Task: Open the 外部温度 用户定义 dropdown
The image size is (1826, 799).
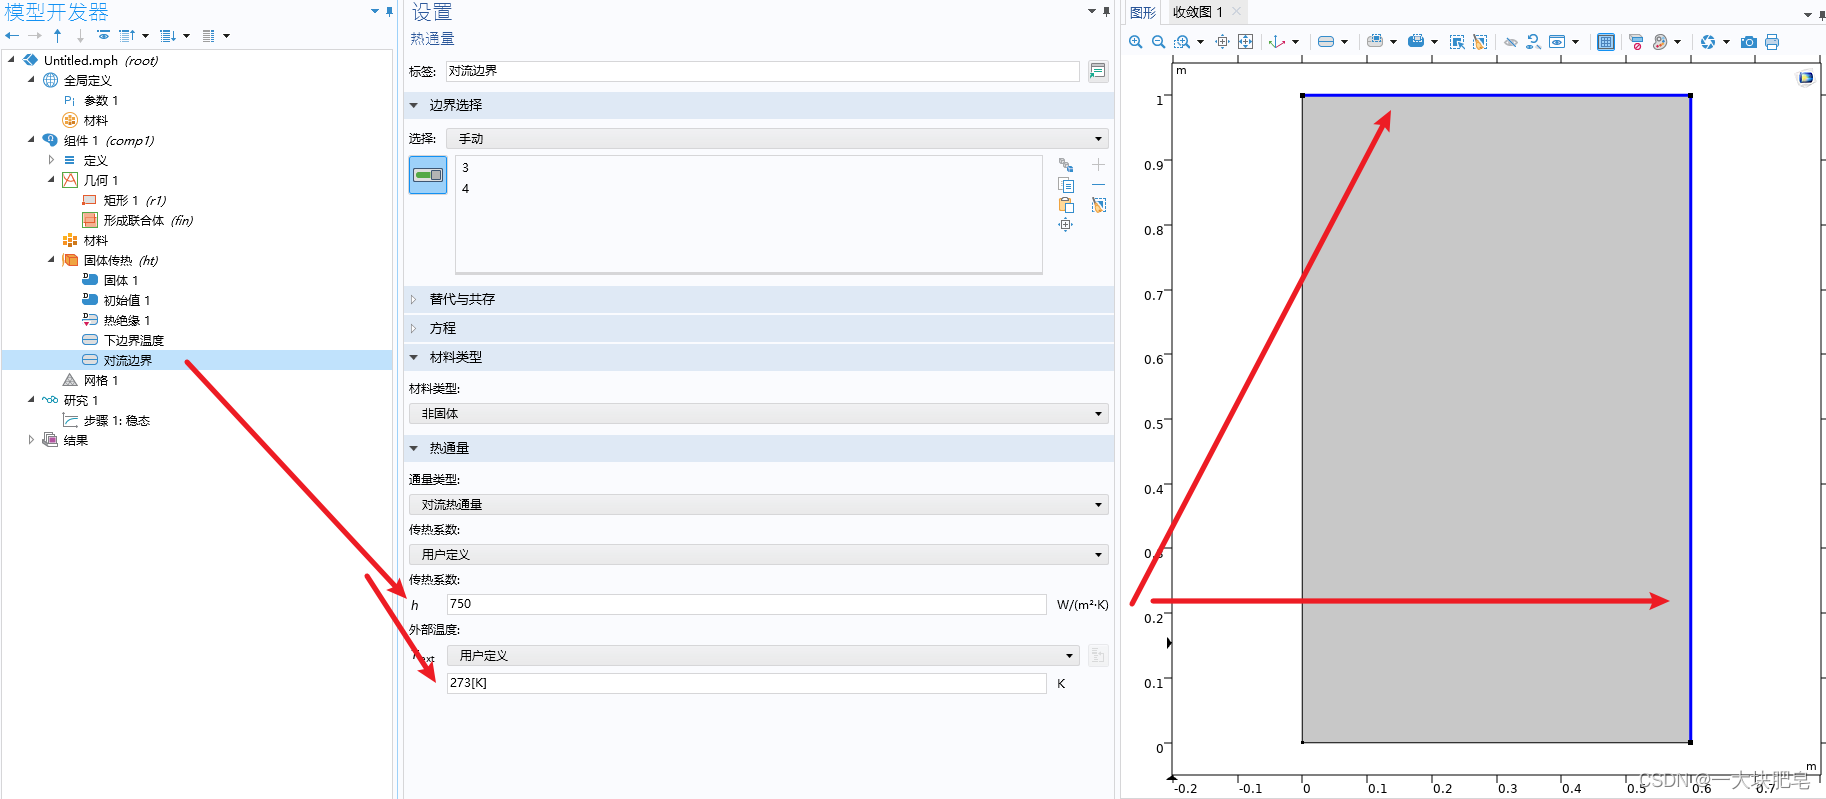Action: pyautogui.click(x=764, y=656)
